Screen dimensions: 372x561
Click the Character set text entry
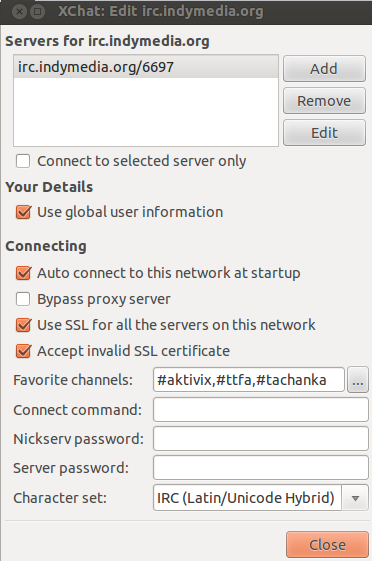click(247, 498)
